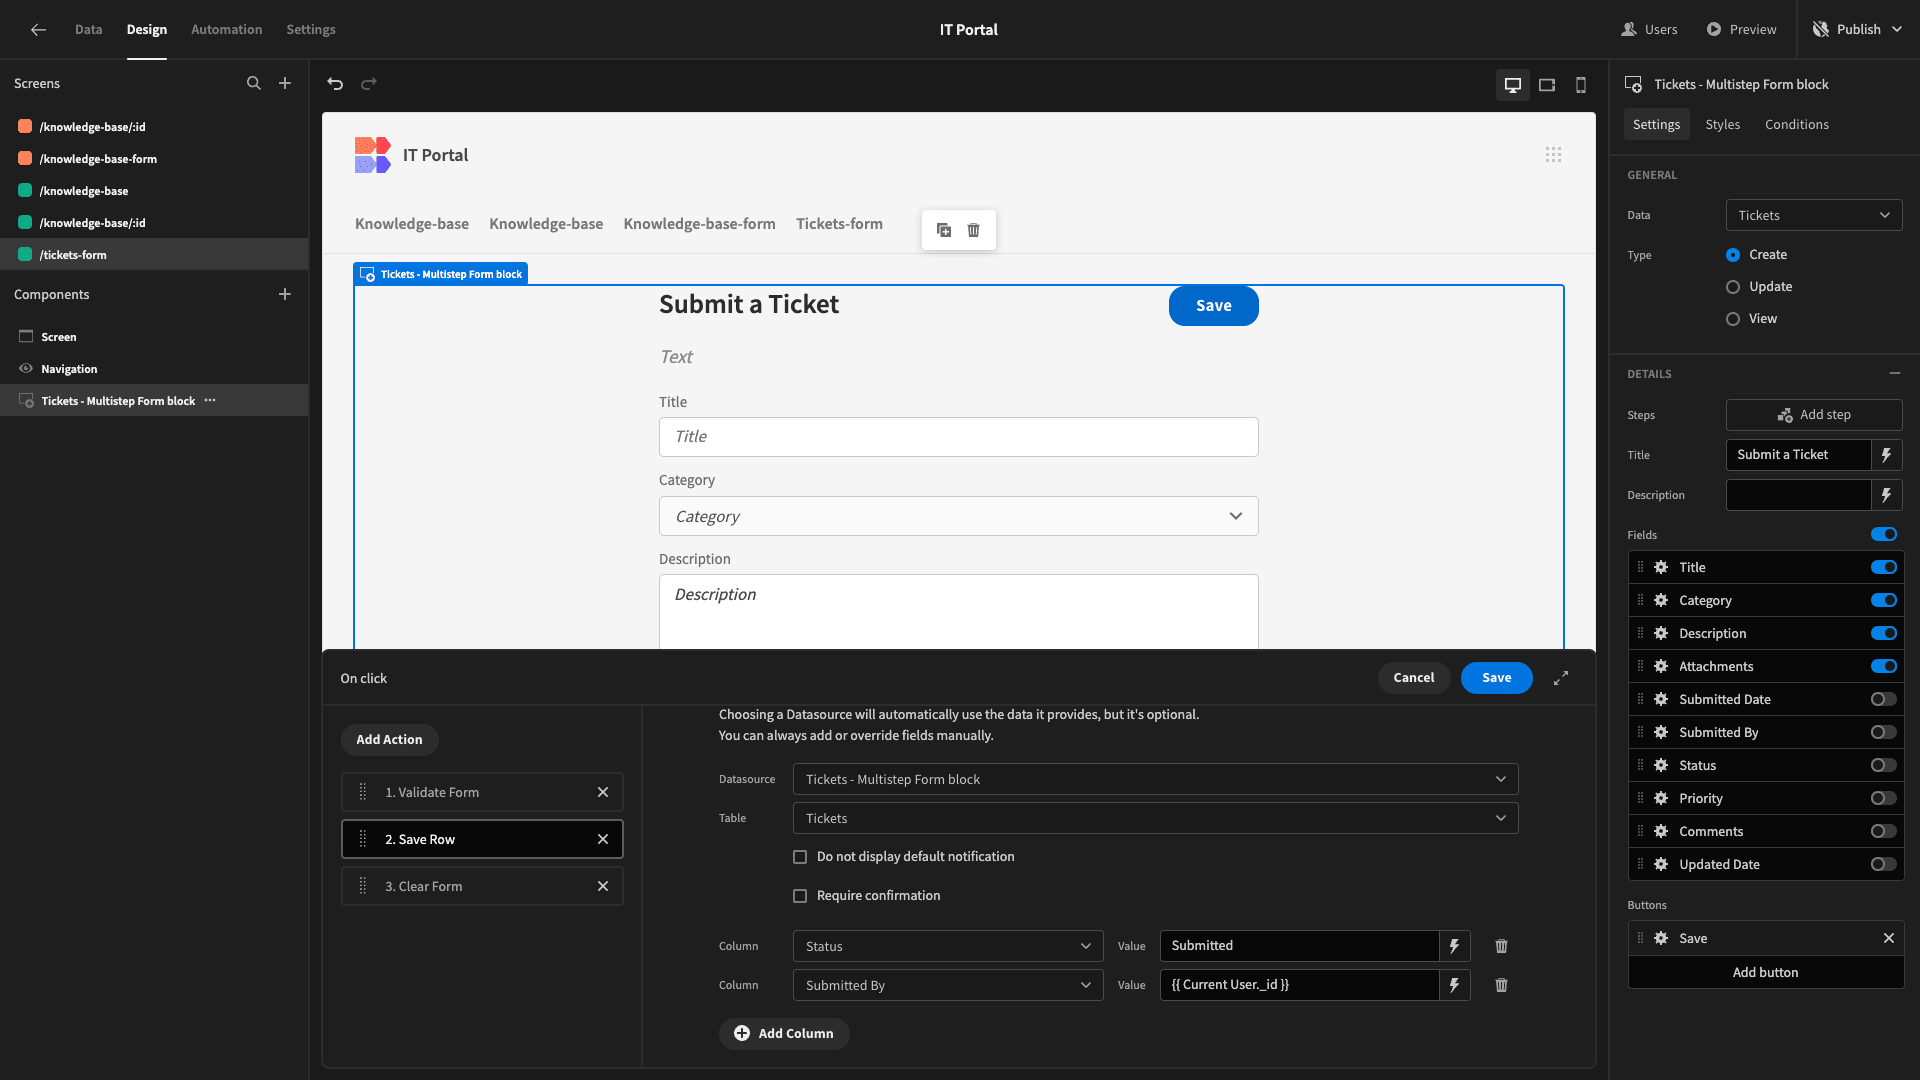The height and width of the screenshot is (1080, 1920).
Task: Open the Data tab
Action: click(x=89, y=30)
